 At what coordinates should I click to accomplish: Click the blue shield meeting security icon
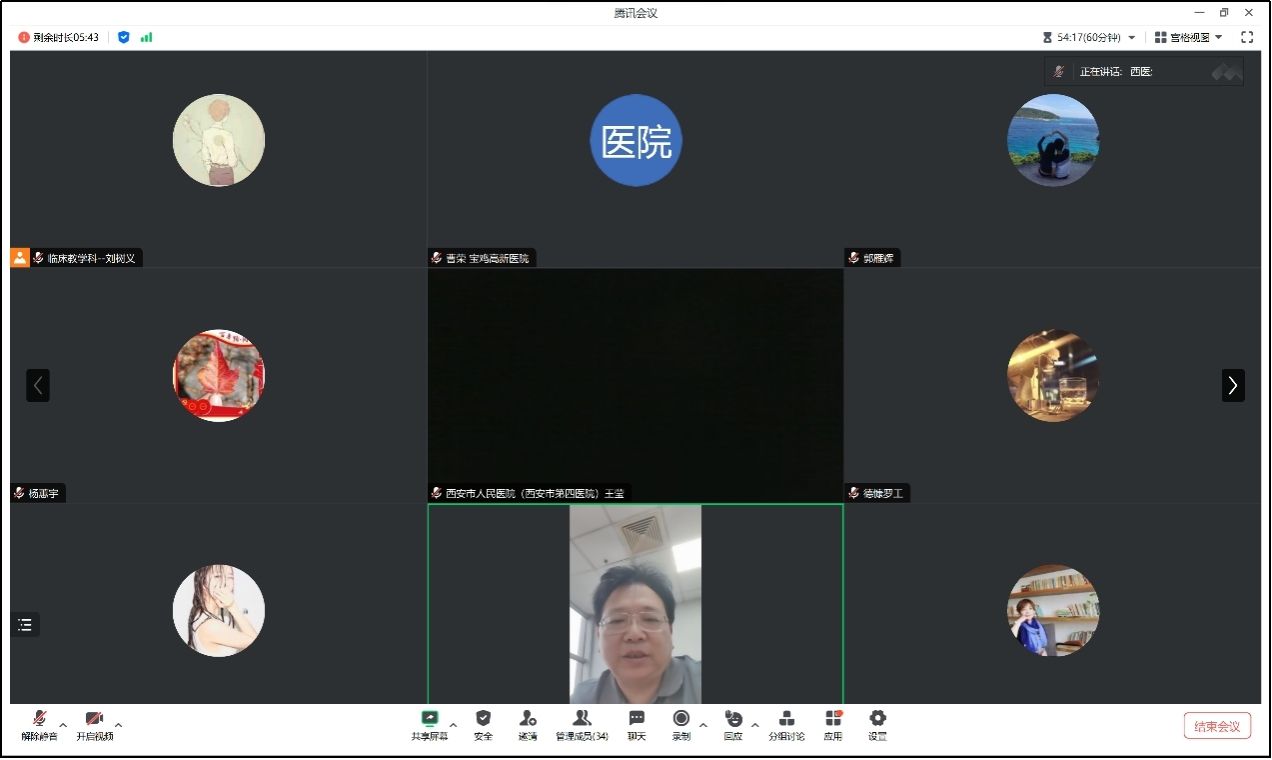coord(124,37)
